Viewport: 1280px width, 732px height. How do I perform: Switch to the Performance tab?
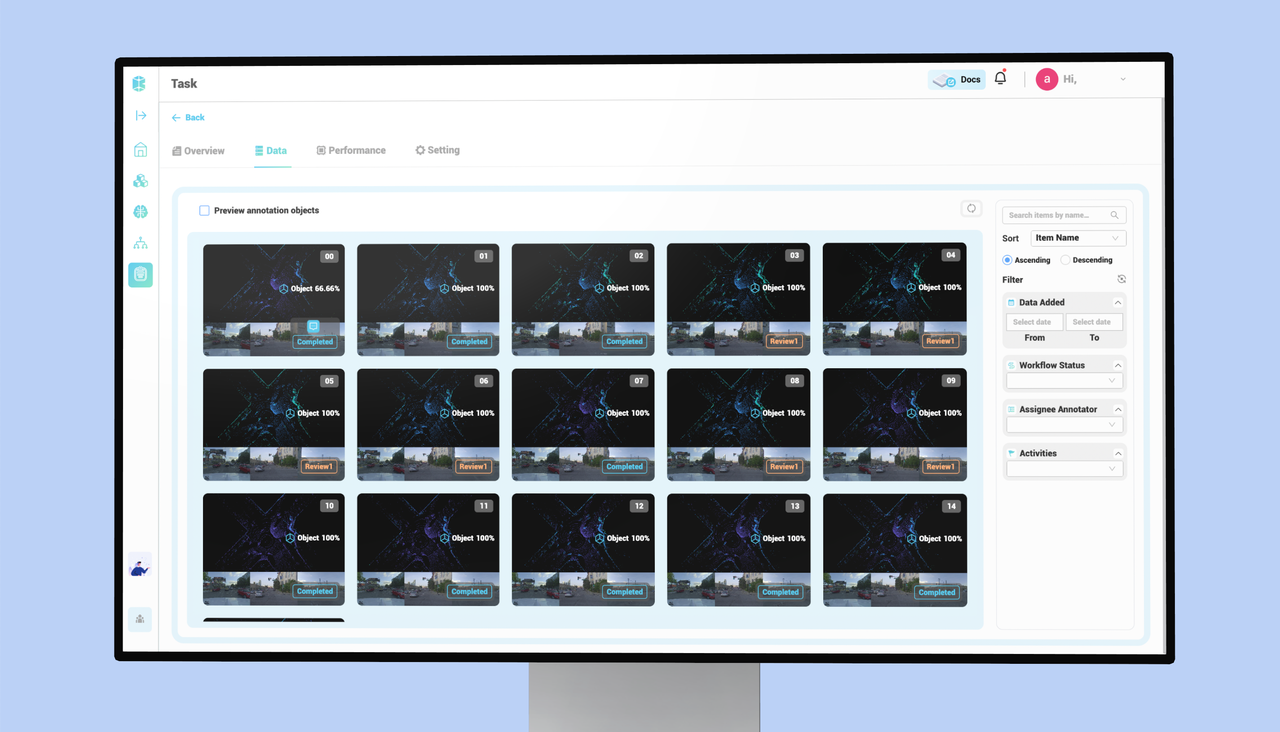[x=351, y=150]
